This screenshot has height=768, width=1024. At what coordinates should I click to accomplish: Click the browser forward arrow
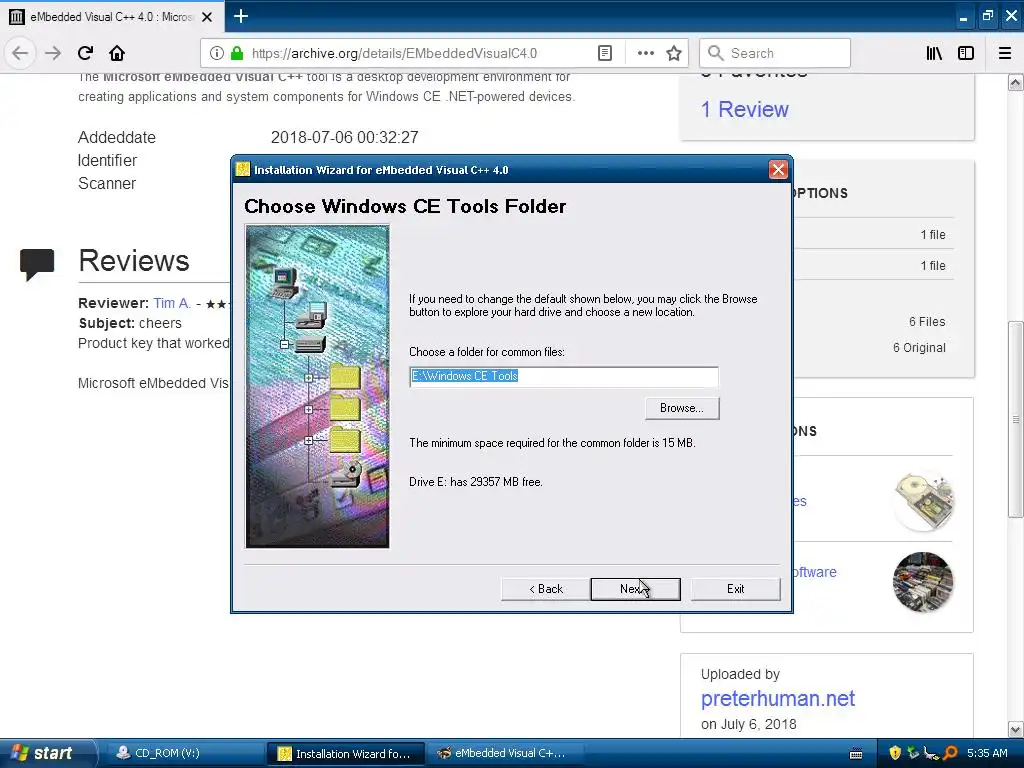point(53,54)
